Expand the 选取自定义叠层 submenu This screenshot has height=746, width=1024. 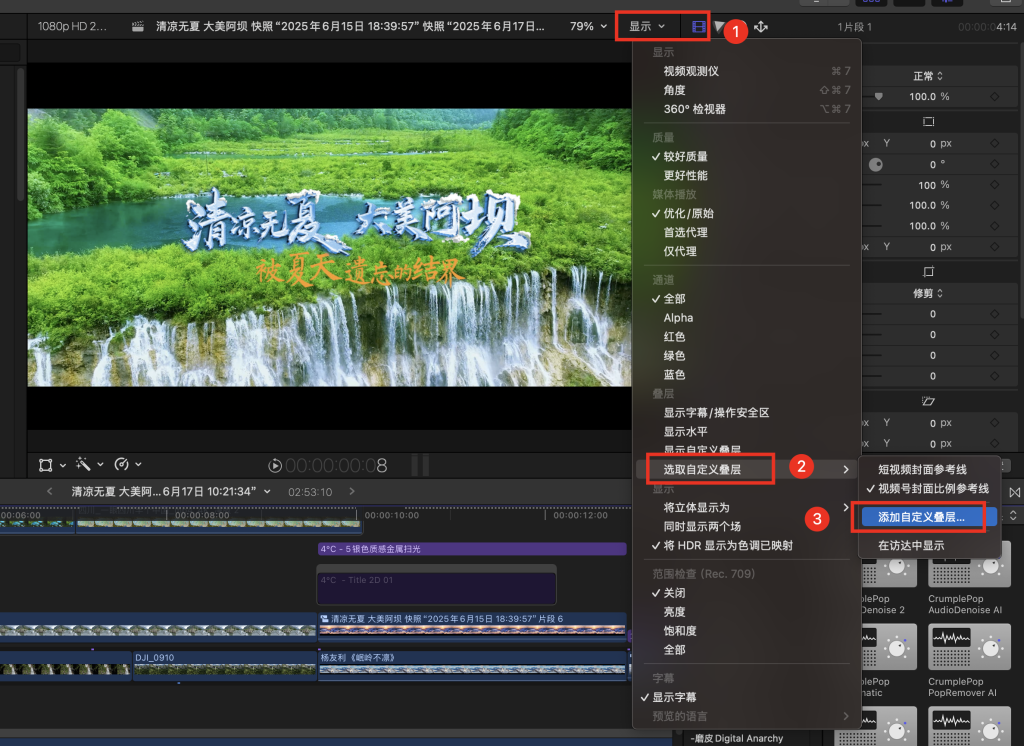pyautogui.click(x=705, y=468)
